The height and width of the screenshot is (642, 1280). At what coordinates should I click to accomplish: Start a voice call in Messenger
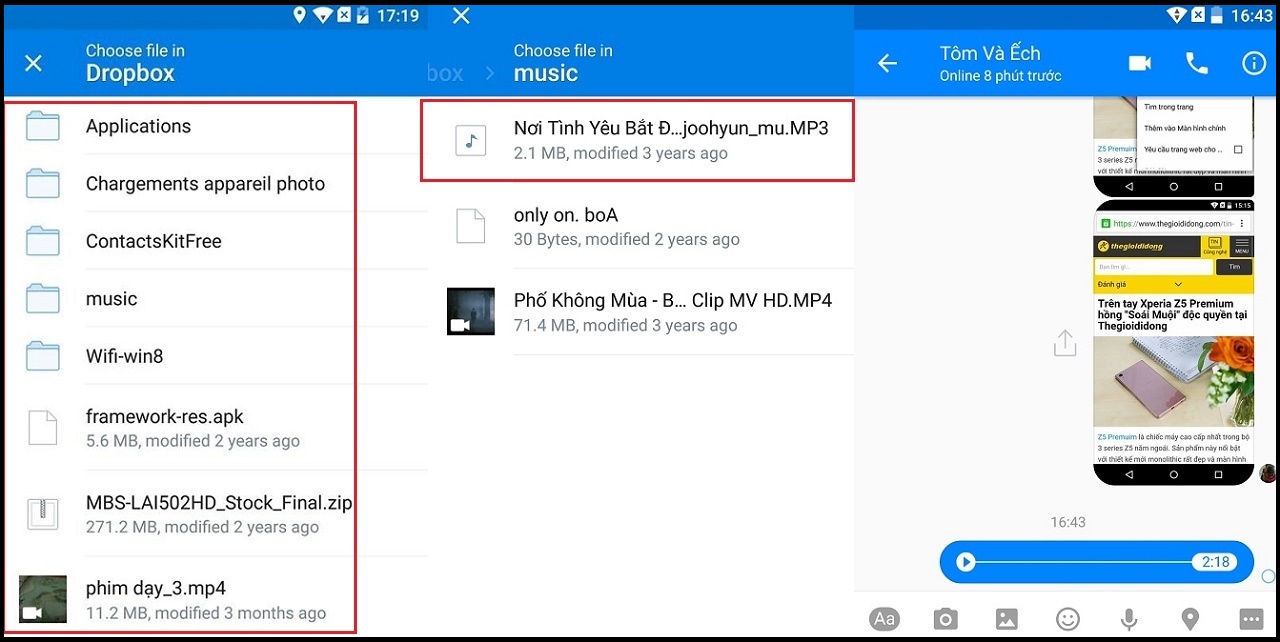point(1197,63)
